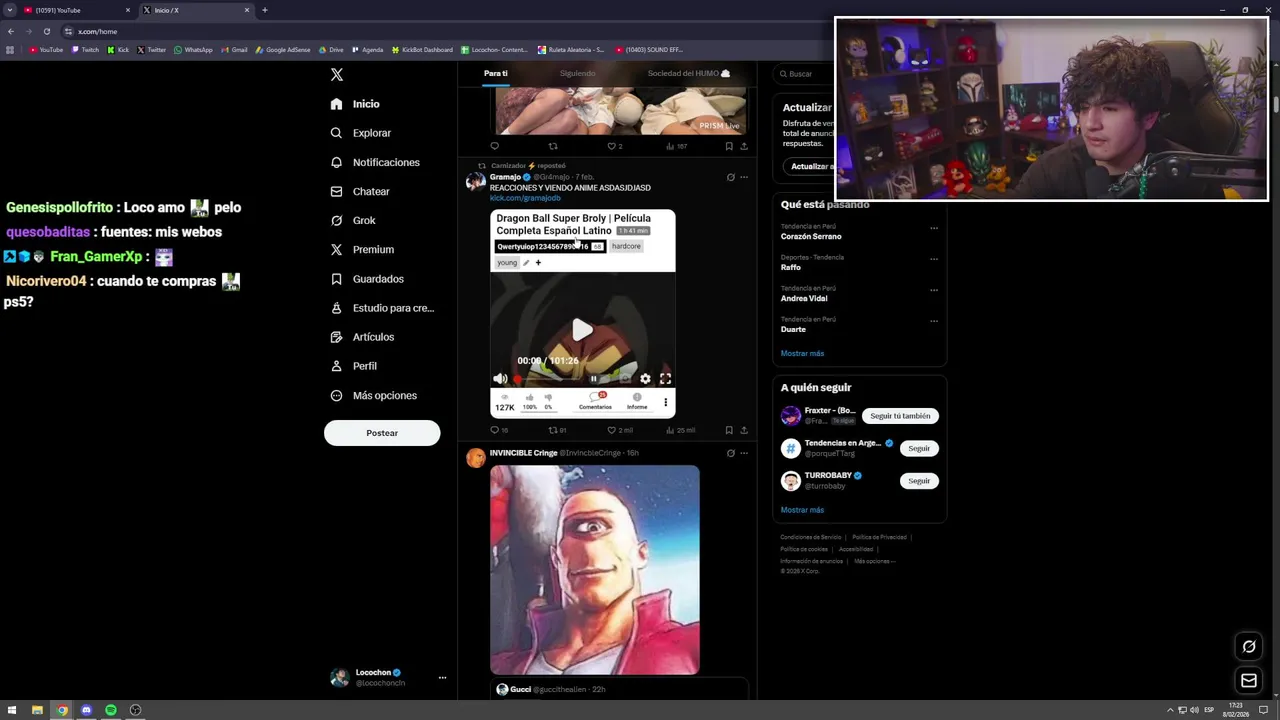
Task: Open the Dragon Ball Super Broly image
Action: pyautogui.click(x=583, y=313)
